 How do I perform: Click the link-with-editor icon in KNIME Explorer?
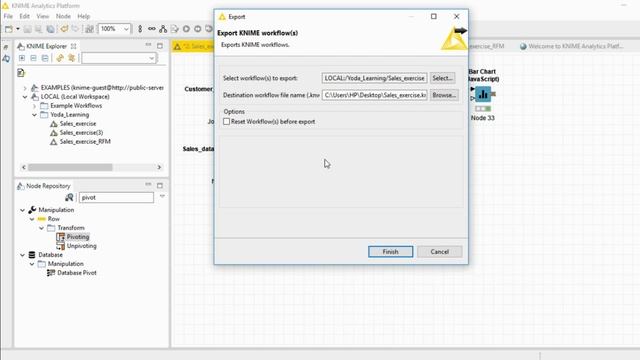pyautogui.click(x=60, y=58)
